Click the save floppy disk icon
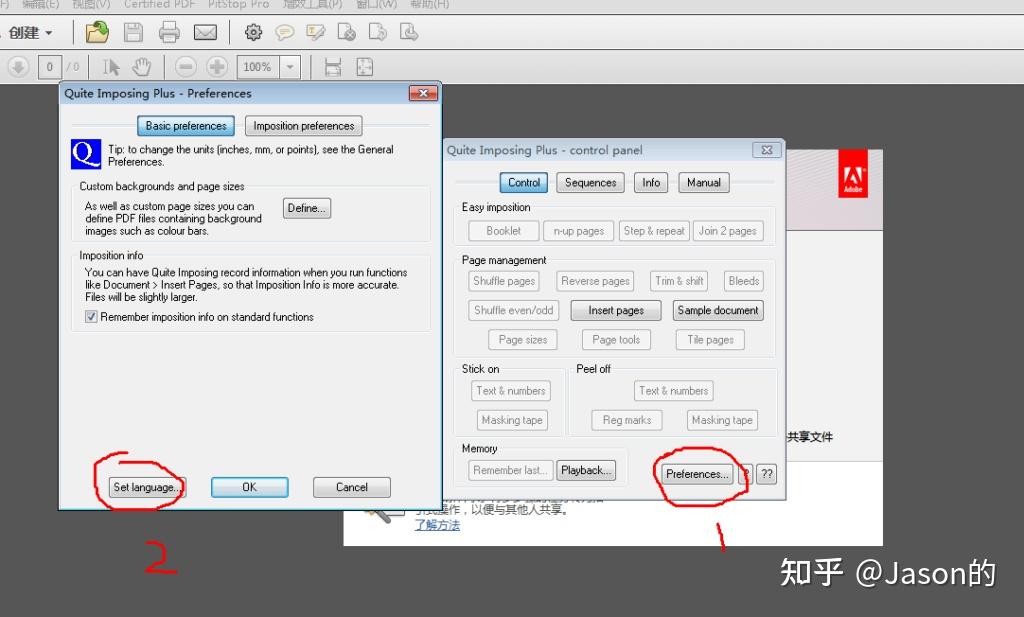Image resolution: width=1024 pixels, height=617 pixels. (x=133, y=32)
